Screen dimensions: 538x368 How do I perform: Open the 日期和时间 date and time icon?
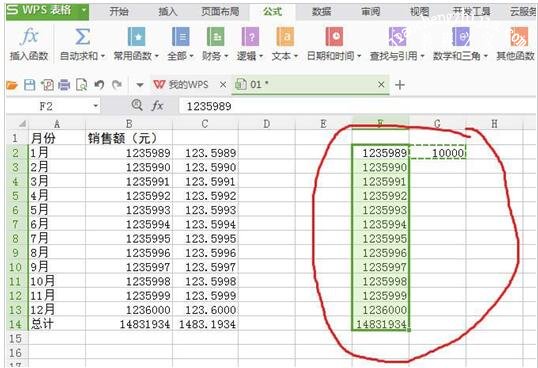pyautogui.click(x=334, y=36)
